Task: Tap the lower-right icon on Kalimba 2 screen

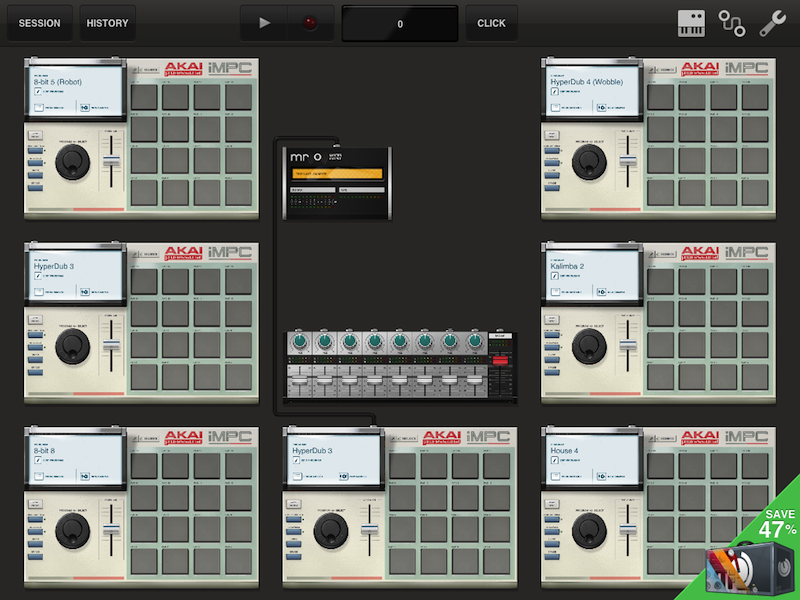Action: pyautogui.click(x=602, y=292)
